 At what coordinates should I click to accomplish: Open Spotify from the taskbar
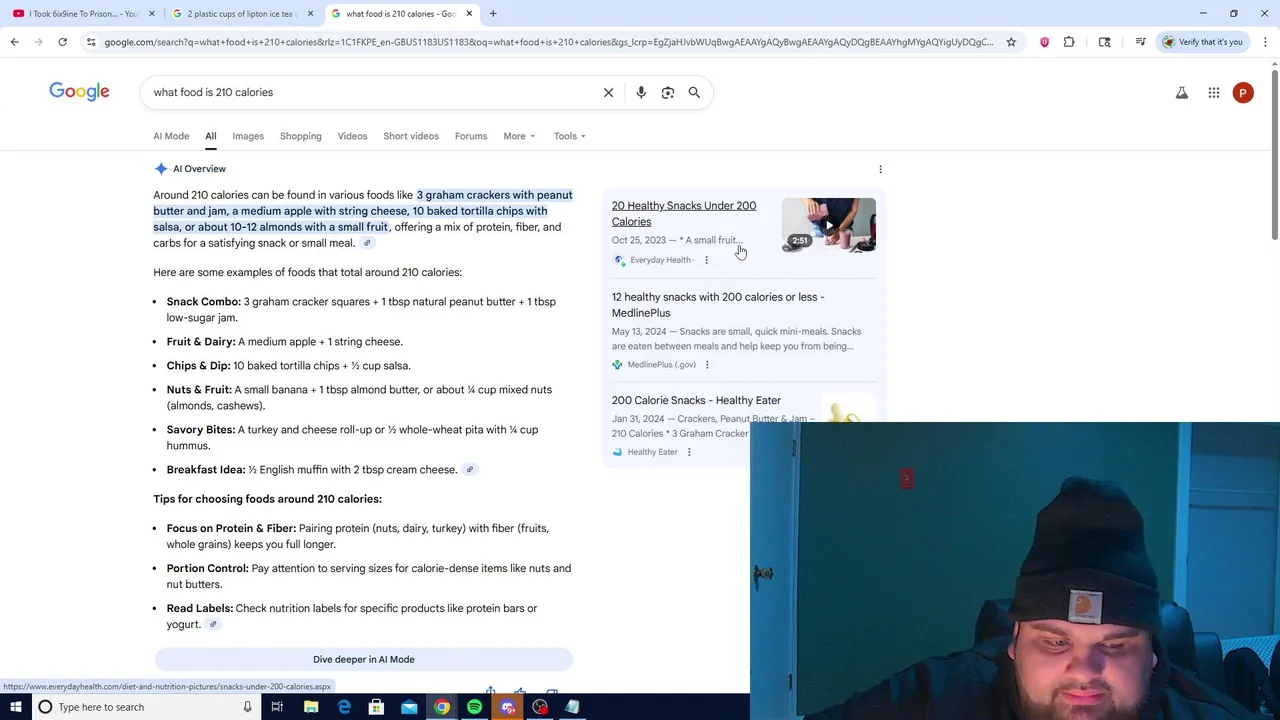coord(474,707)
